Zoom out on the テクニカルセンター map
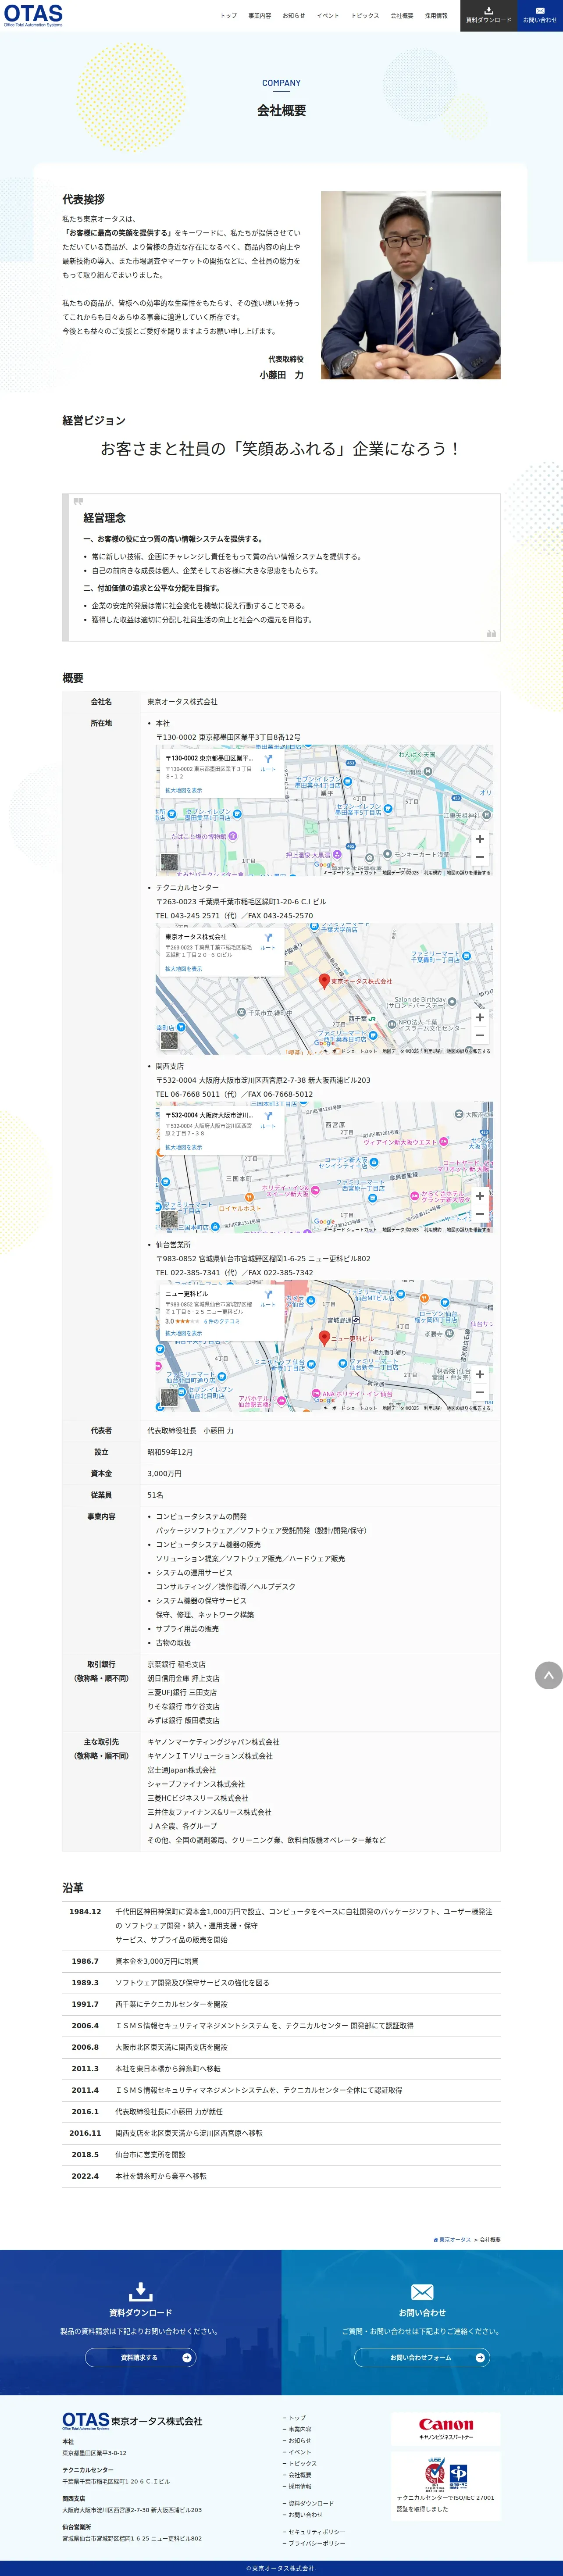 [x=480, y=1035]
